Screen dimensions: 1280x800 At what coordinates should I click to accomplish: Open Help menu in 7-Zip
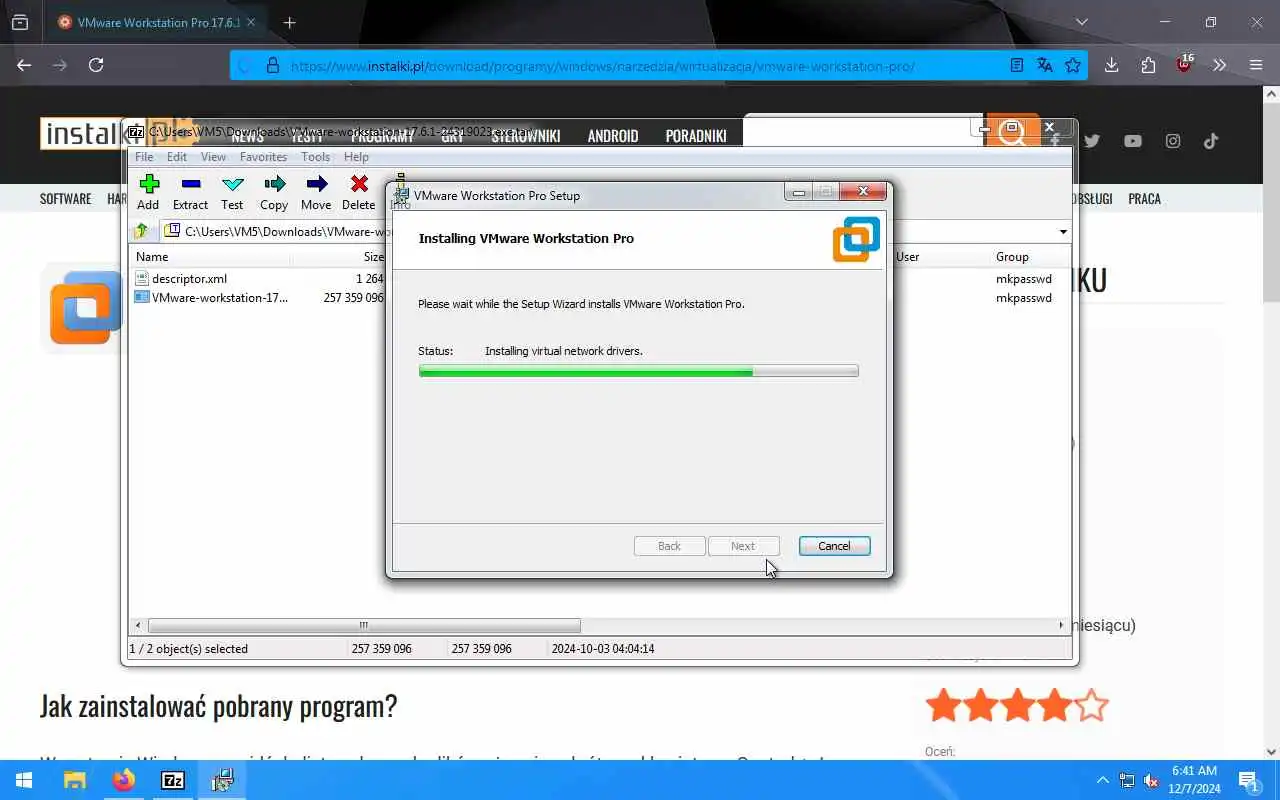click(356, 157)
